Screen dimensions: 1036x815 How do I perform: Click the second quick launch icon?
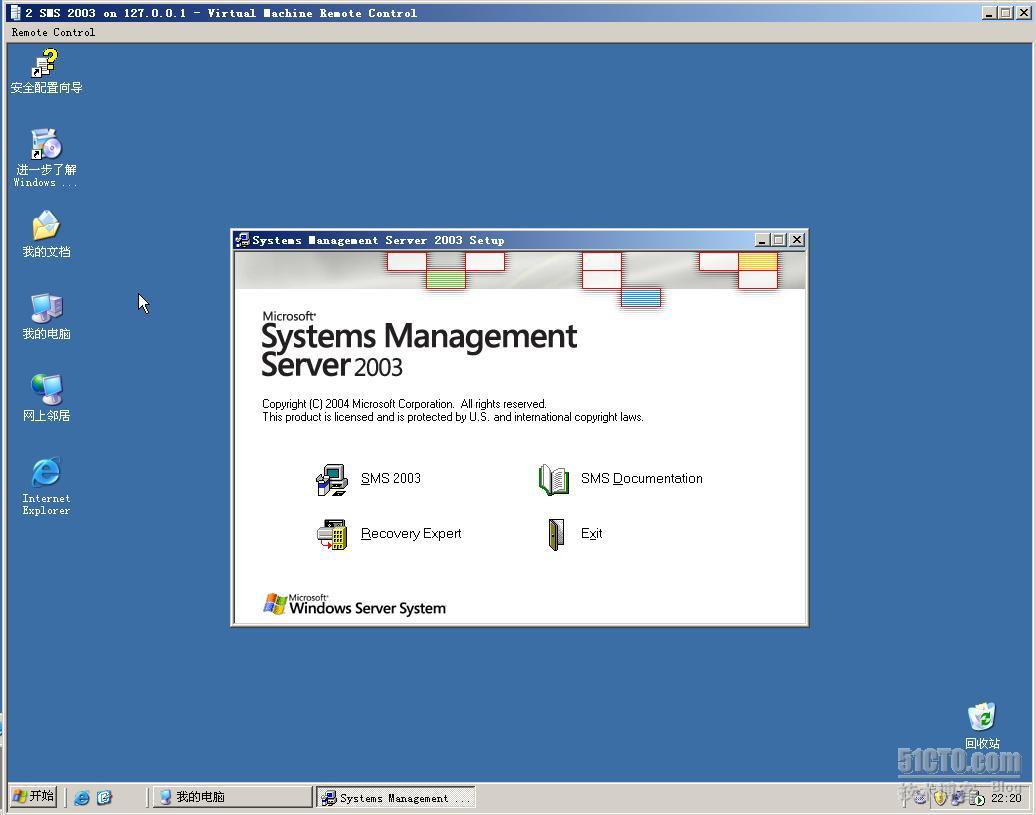pos(104,797)
